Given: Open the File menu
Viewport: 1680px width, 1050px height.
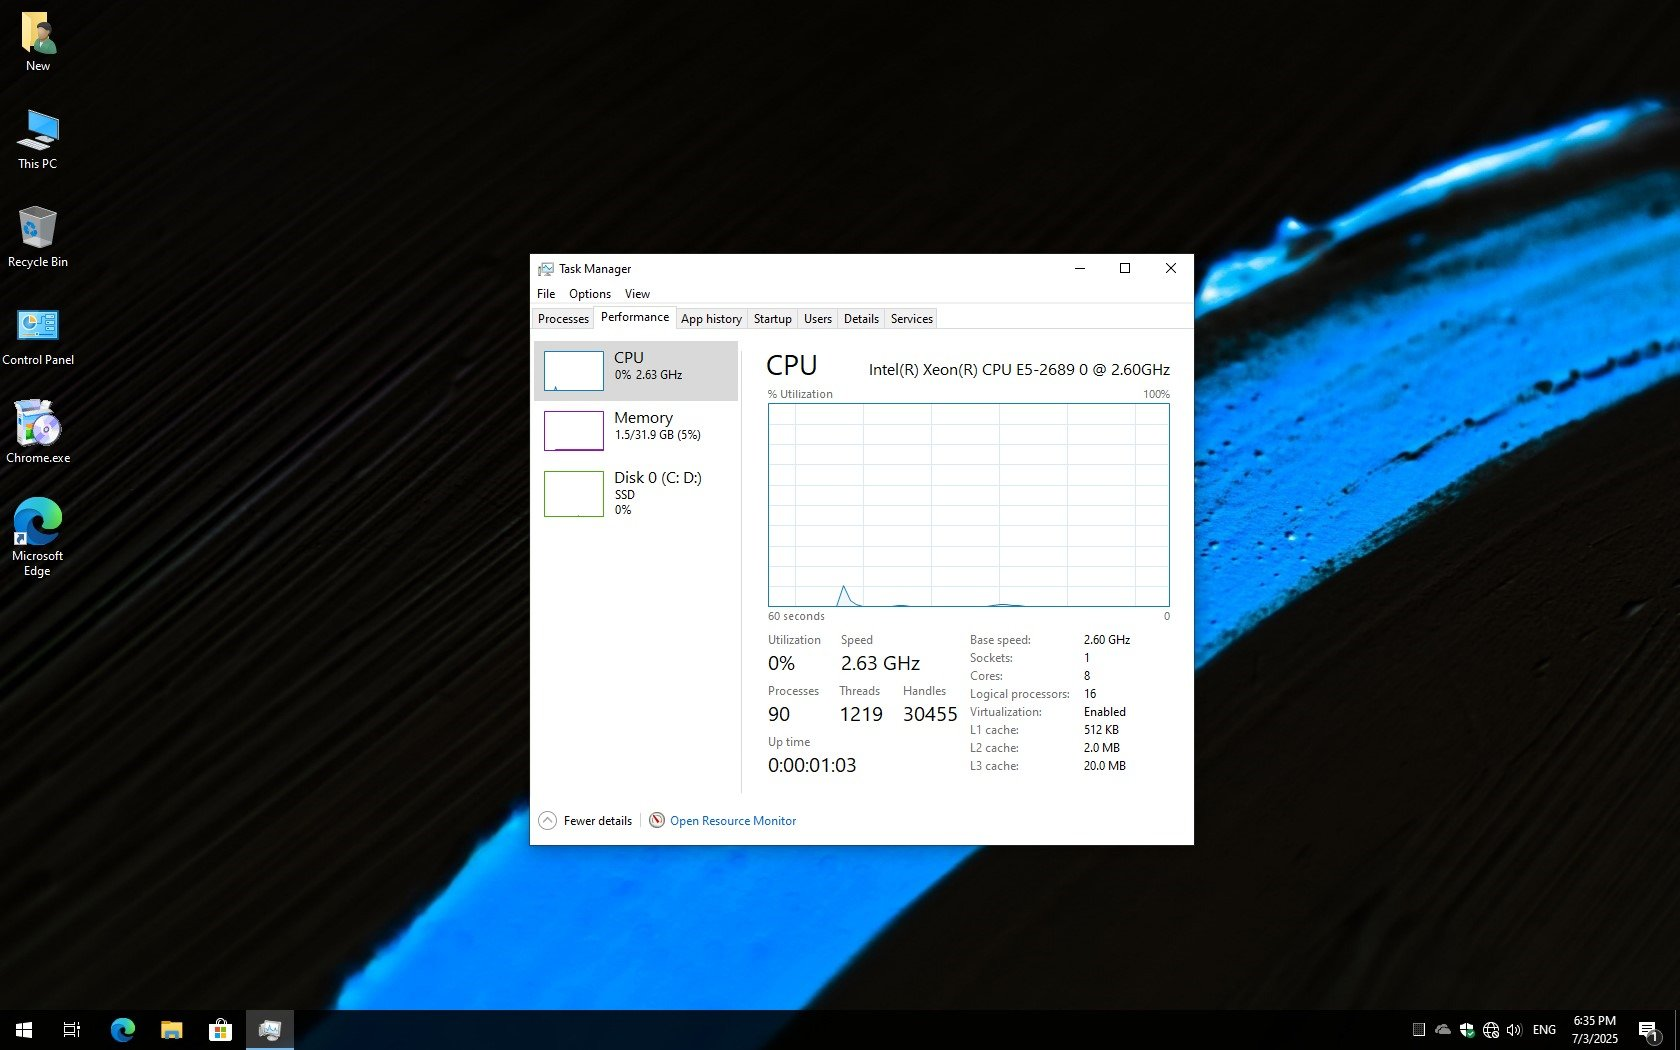Looking at the screenshot, I should pyautogui.click(x=546, y=294).
